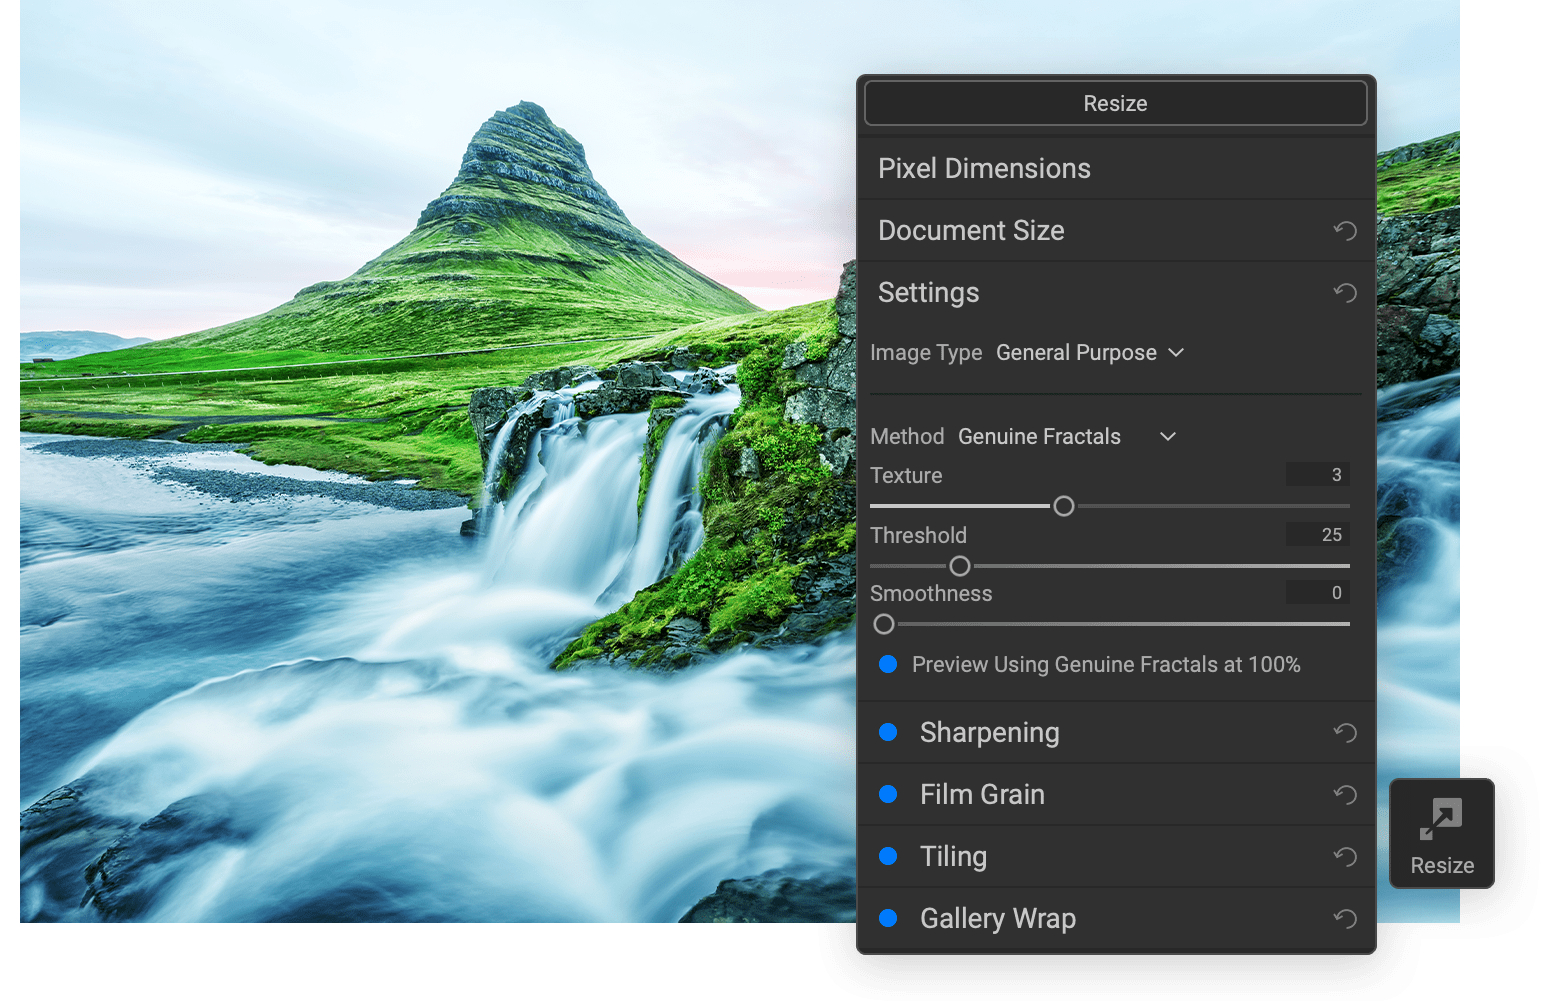Reset the Settings section
Image resolution: width=1561 pixels, height=1007 pixels.
click(1345, 292)
